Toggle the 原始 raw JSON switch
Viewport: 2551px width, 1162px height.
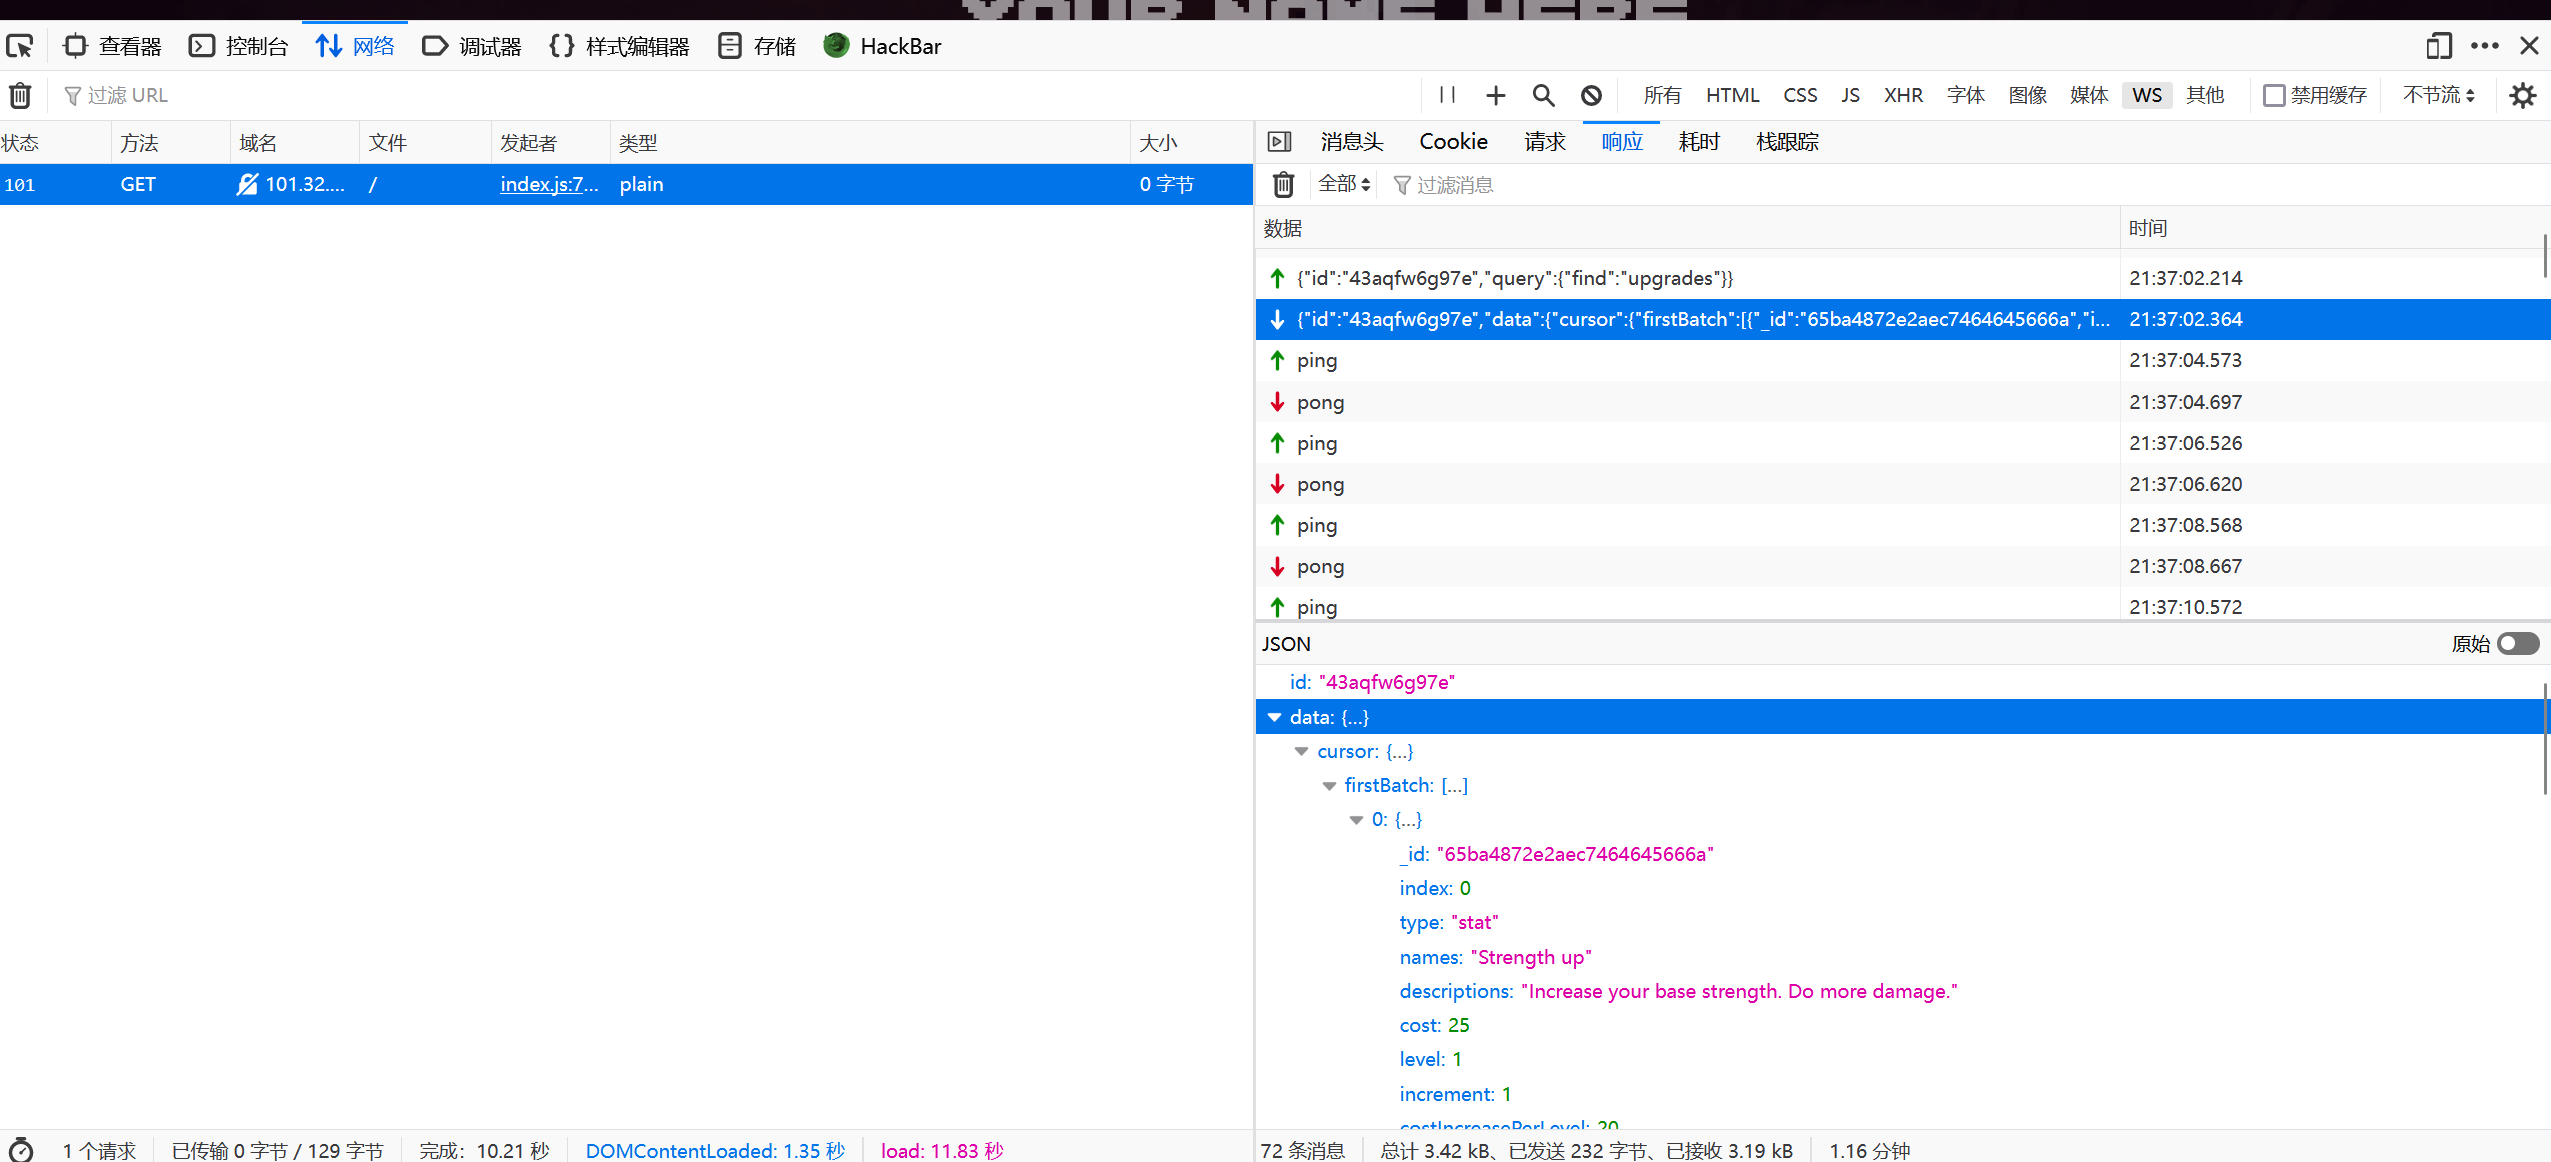(2517, 644)
